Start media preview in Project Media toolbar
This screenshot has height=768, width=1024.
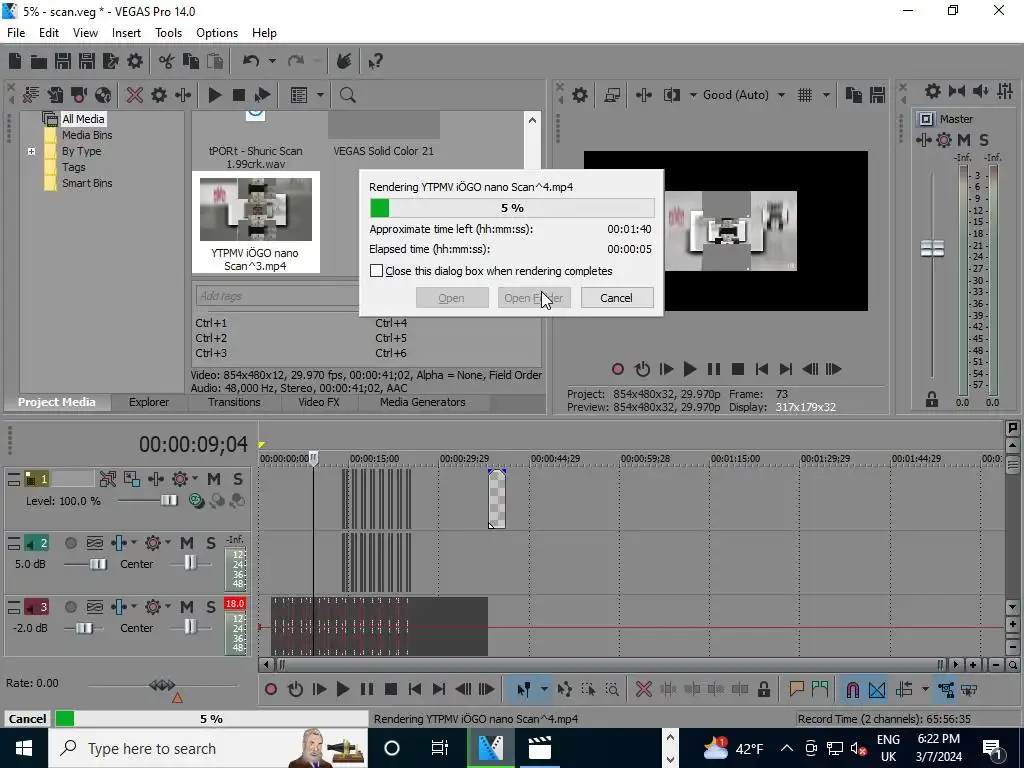coord(215,95)
